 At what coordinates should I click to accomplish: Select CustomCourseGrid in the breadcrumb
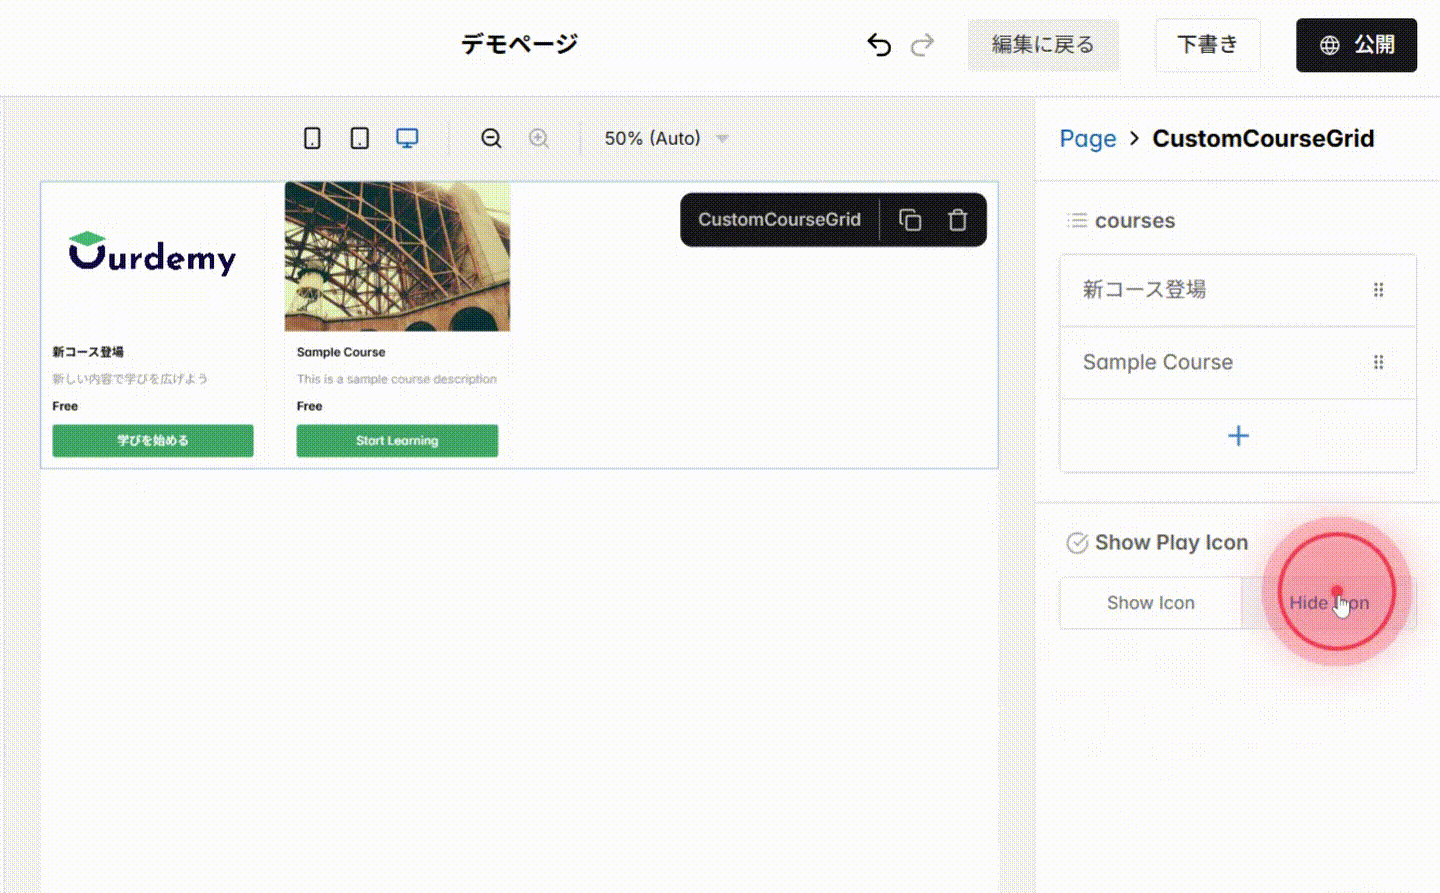point(1263,139)
